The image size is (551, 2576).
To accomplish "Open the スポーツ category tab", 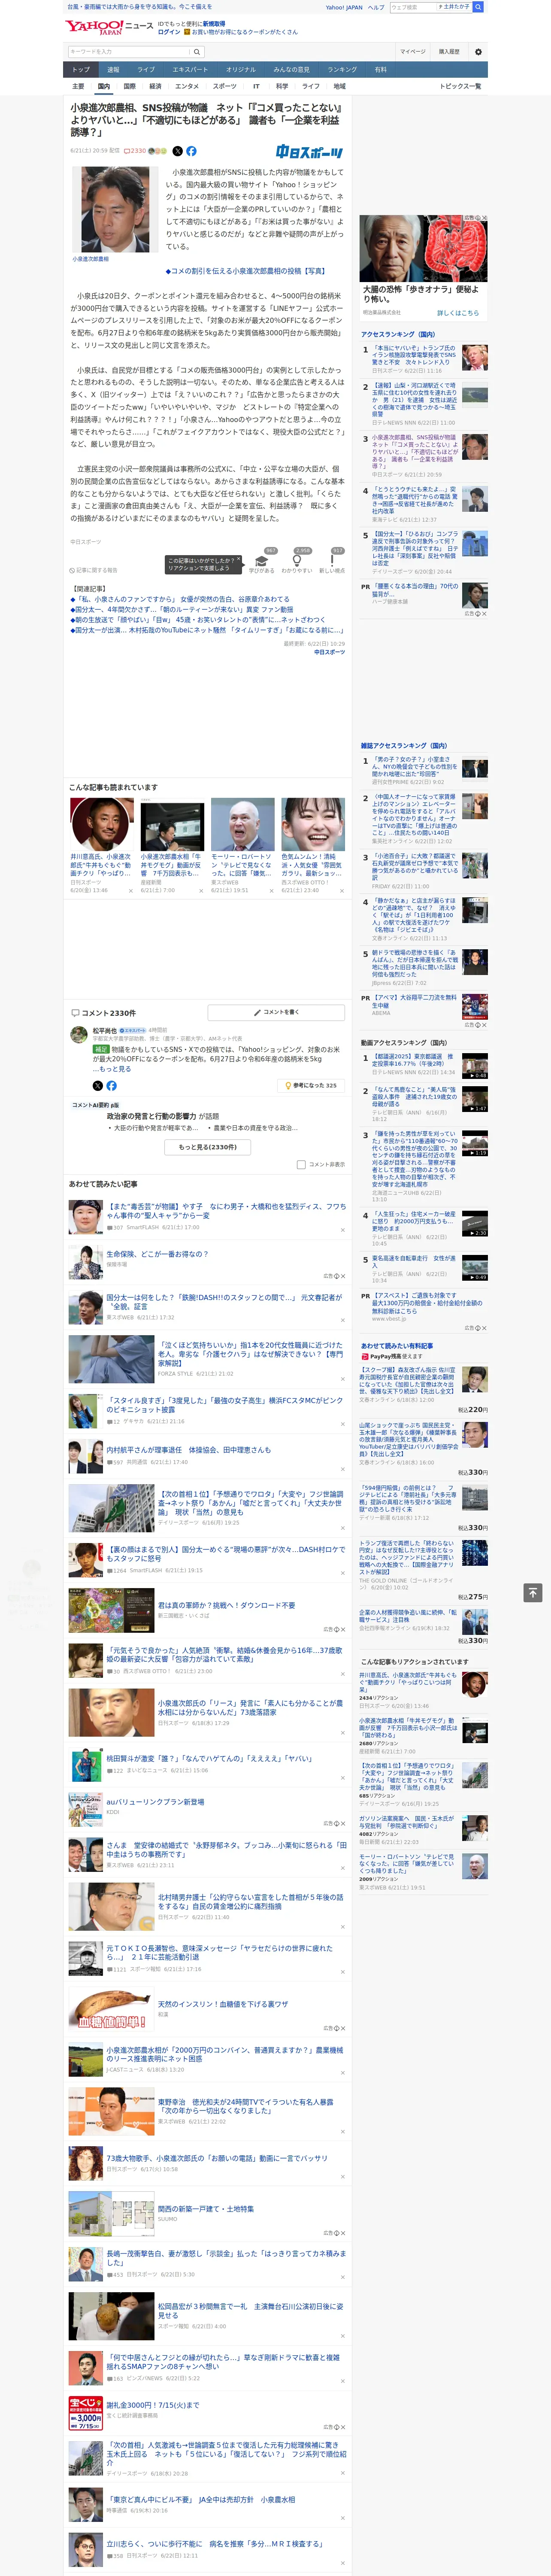I will [x=225, y=86].
